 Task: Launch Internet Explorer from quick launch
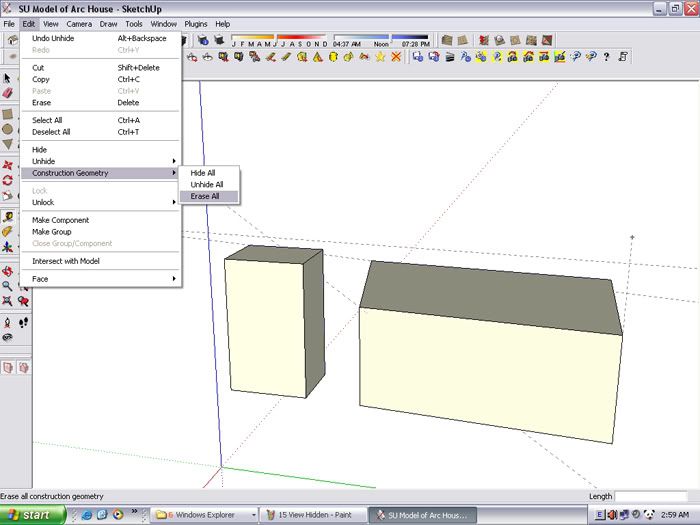pyautogui.click(x=87, y=515)
